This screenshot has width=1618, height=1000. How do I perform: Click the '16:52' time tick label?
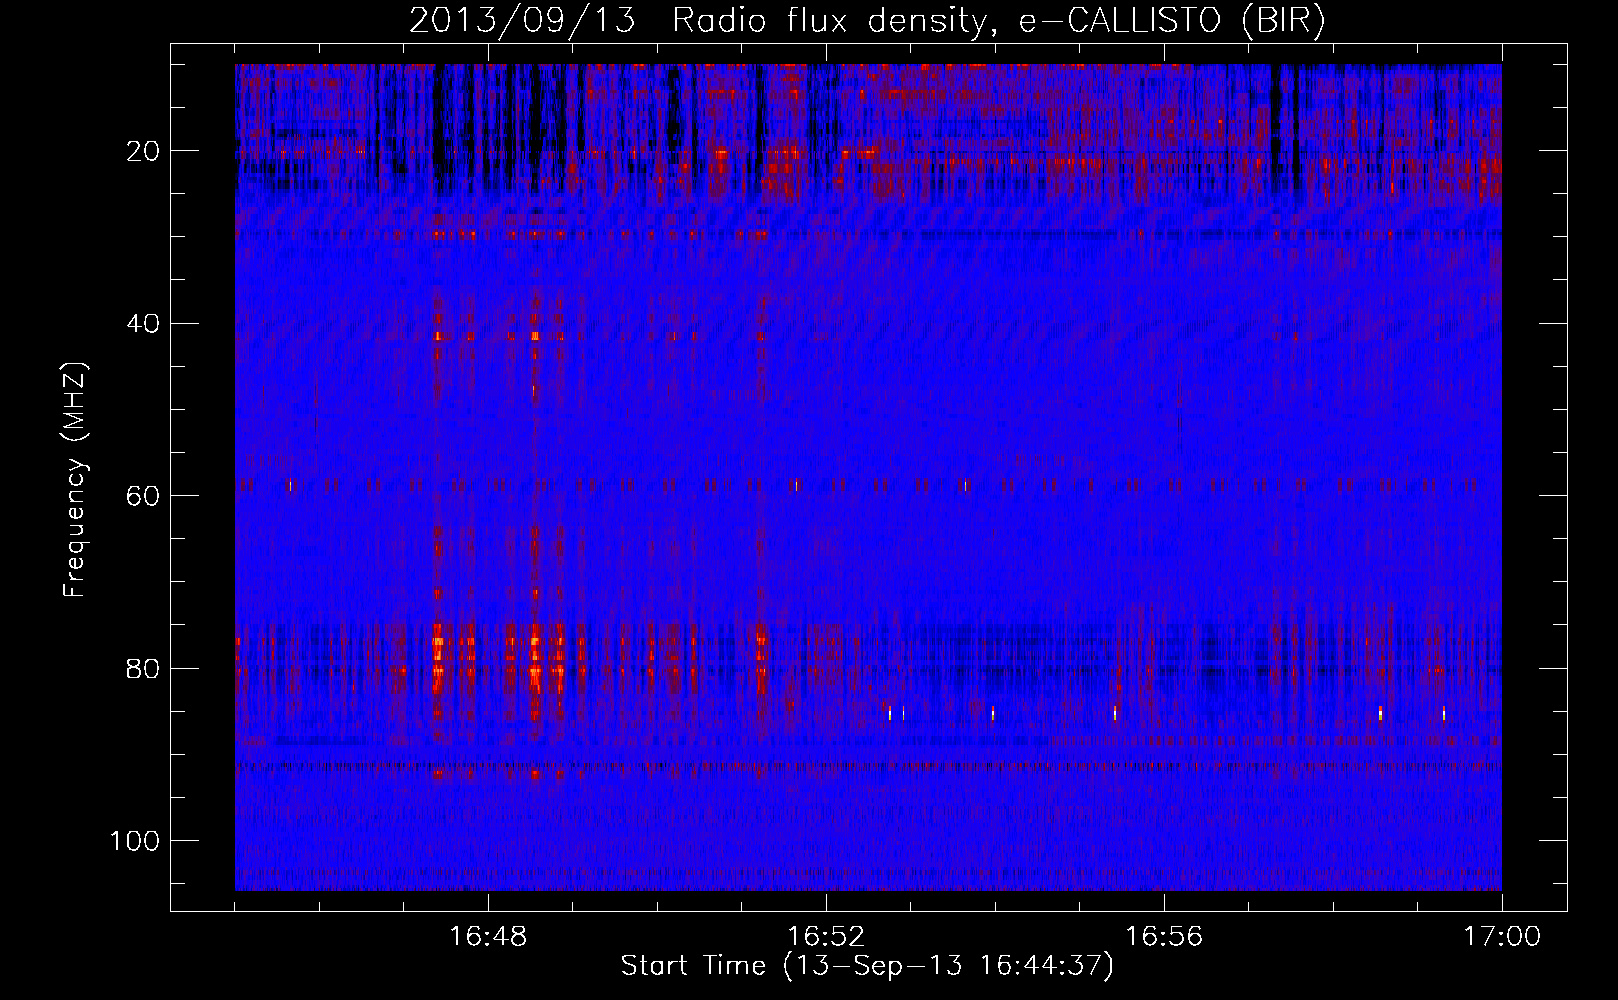(826, 937)
